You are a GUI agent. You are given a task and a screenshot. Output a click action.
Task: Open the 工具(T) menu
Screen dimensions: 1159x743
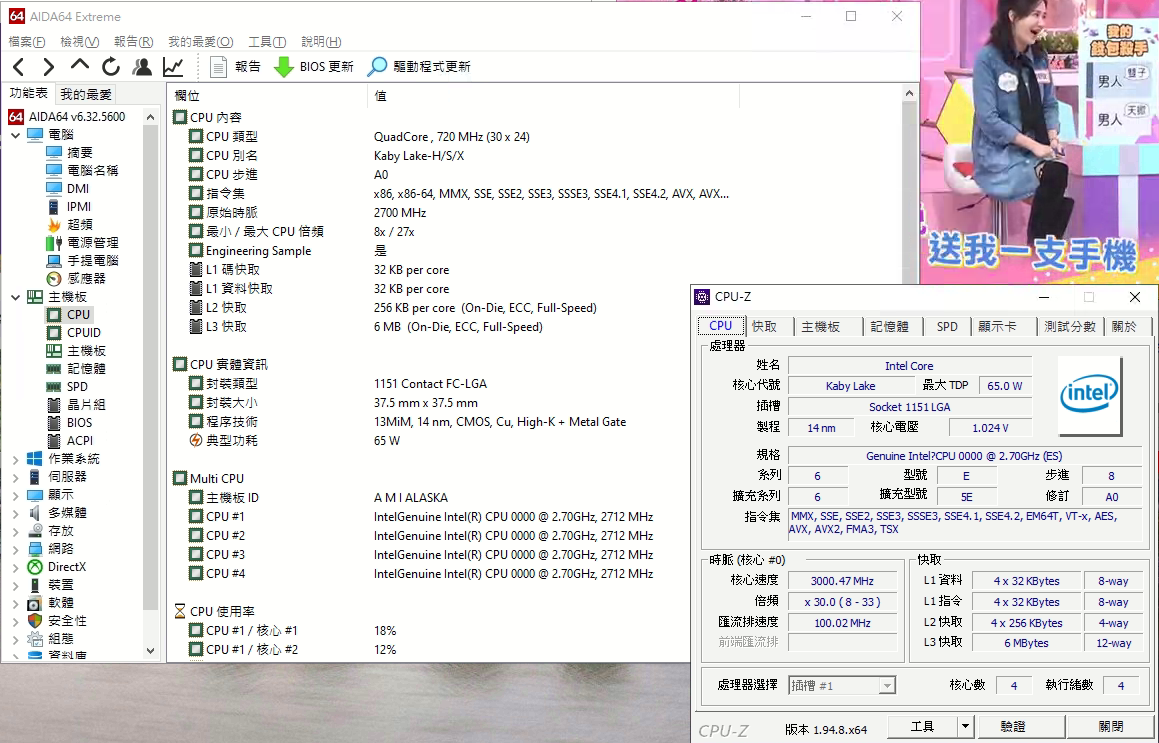(267, 41)
